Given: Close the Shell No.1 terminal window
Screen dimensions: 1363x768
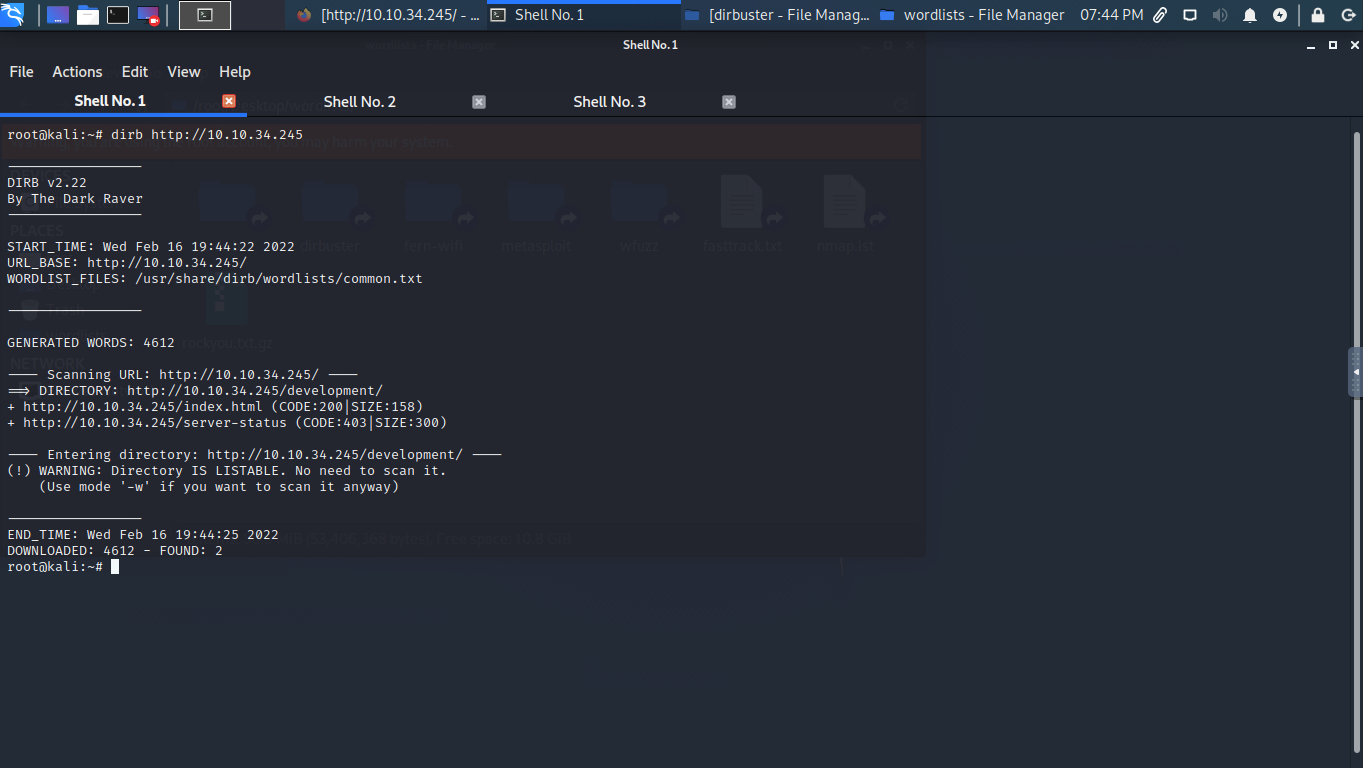Looking at the screenshot, I should tap(1354, 45).
